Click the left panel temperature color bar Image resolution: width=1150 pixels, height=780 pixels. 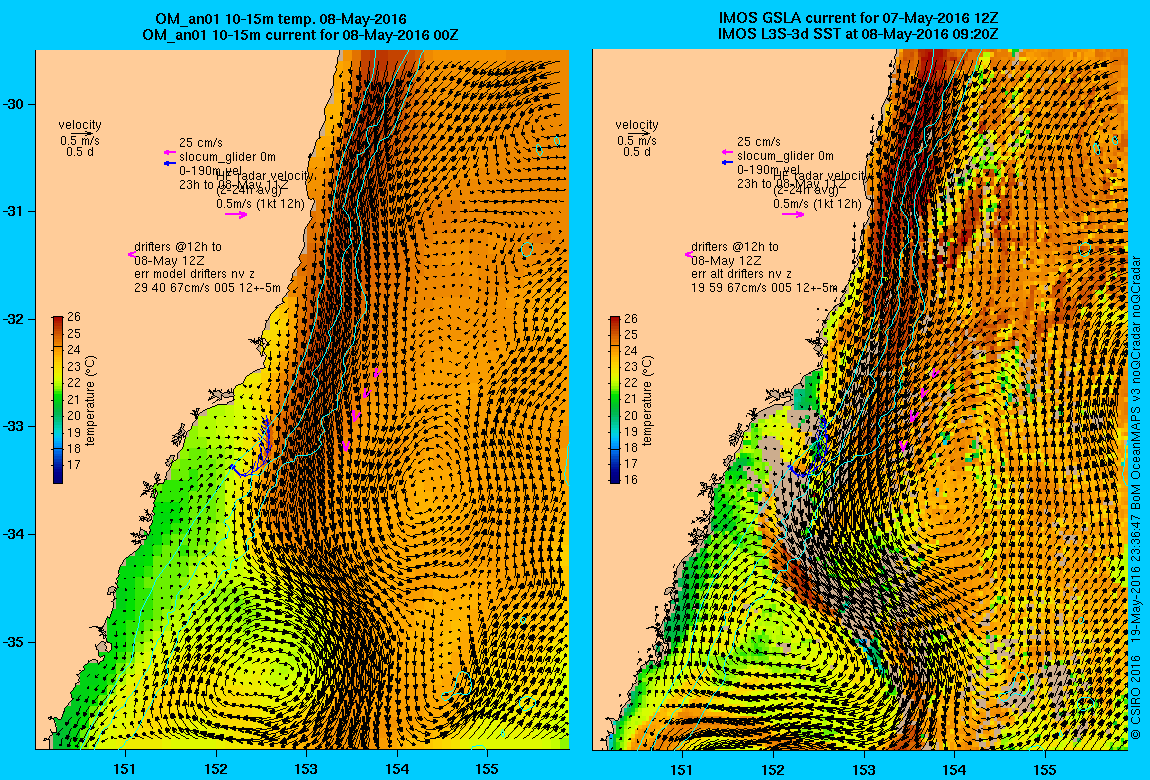pos(57,400)
